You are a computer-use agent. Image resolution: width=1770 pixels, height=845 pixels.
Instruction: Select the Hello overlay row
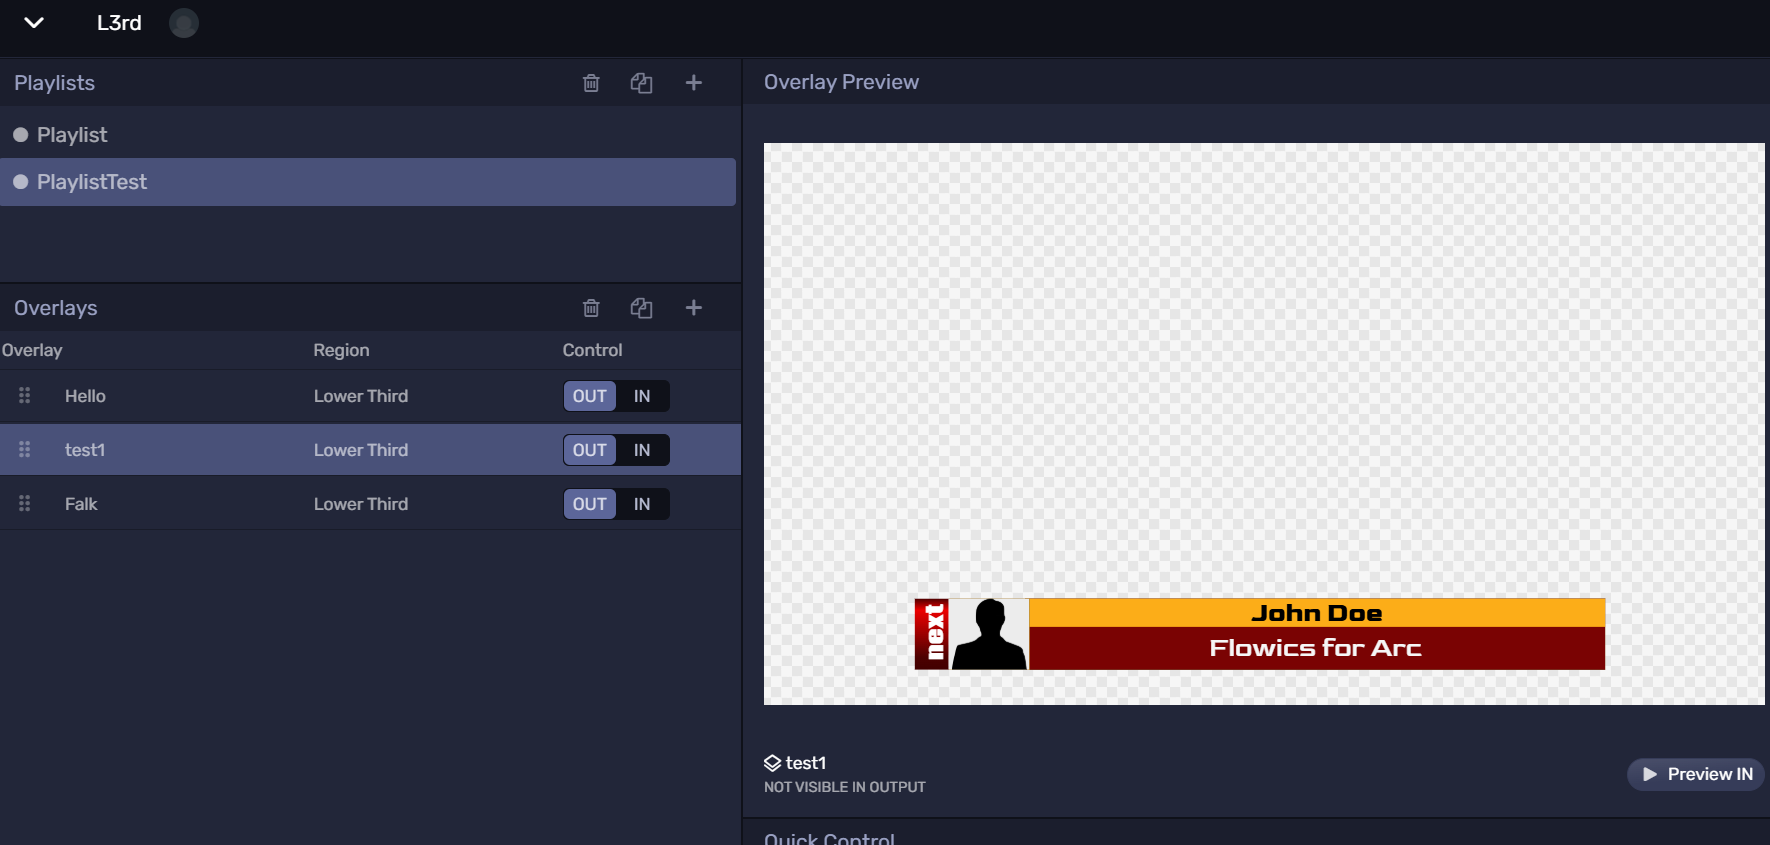86,396
